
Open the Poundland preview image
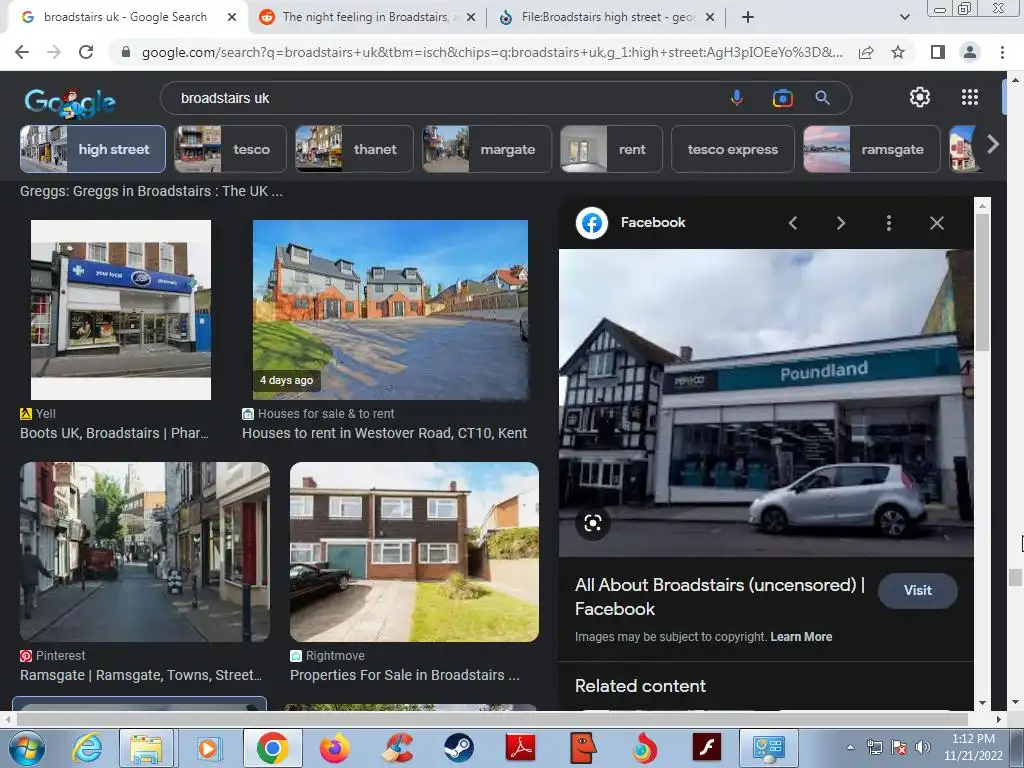(x=766, y=402)
